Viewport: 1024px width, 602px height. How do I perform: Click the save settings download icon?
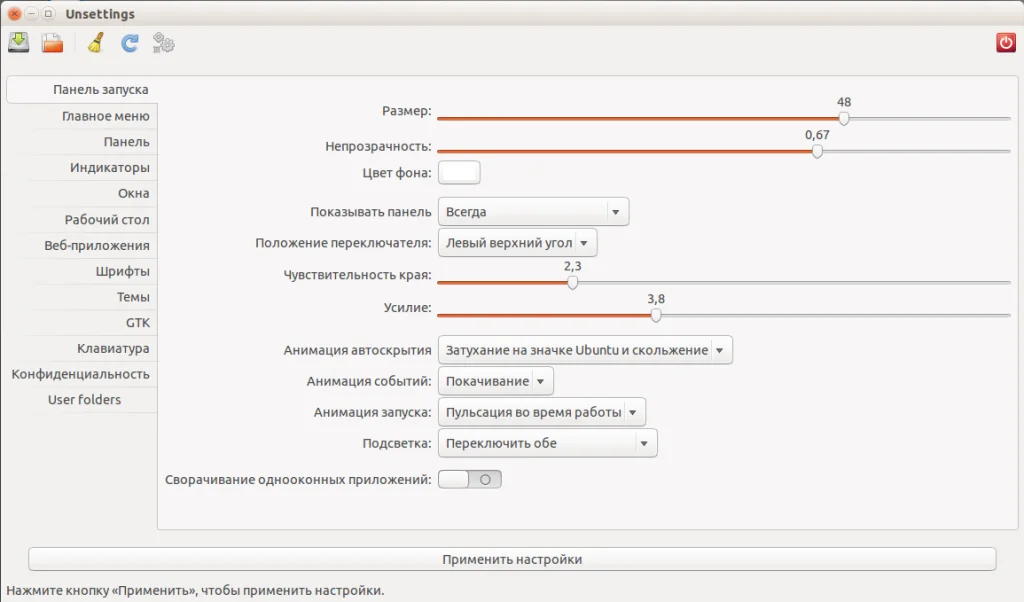click(18, 43)
